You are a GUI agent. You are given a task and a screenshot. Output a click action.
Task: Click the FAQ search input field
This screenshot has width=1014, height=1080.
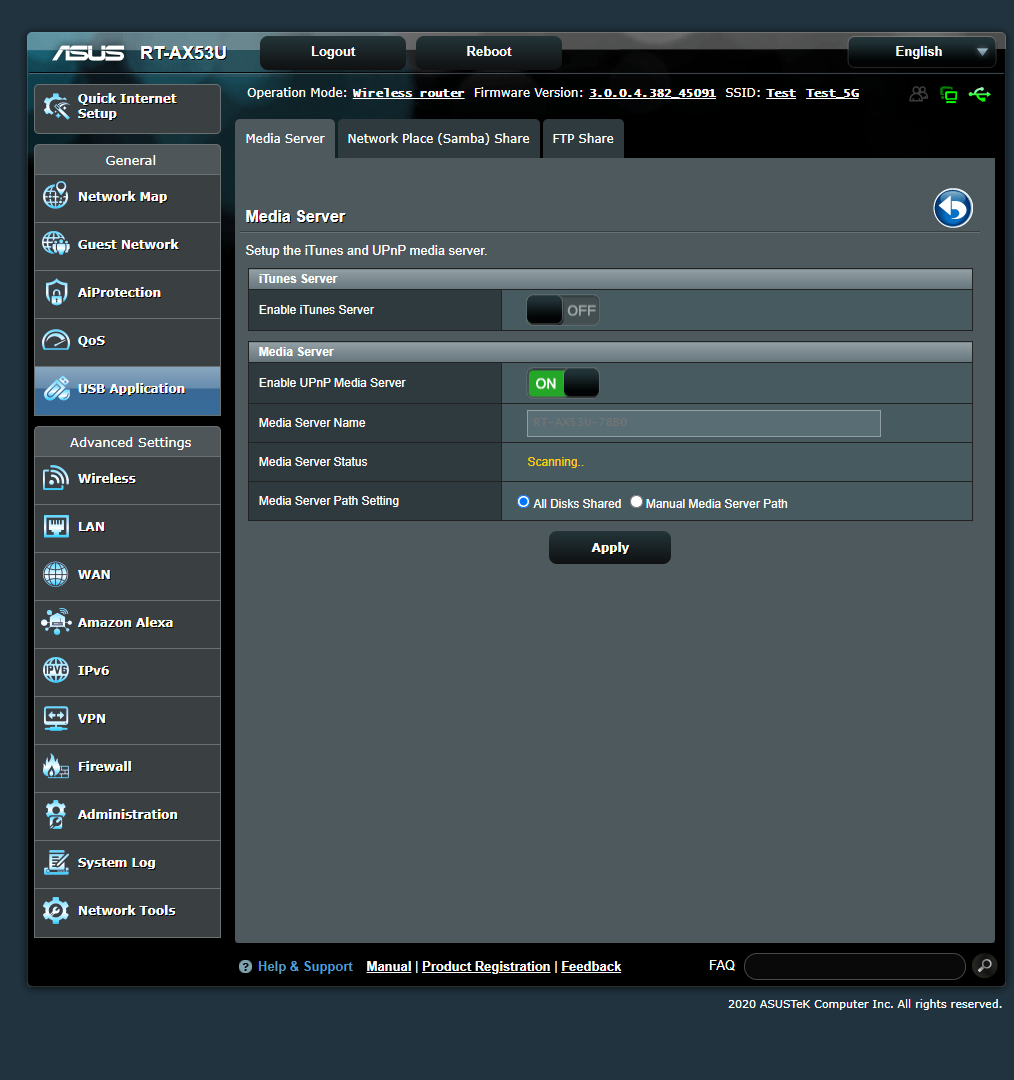point(854,966)
